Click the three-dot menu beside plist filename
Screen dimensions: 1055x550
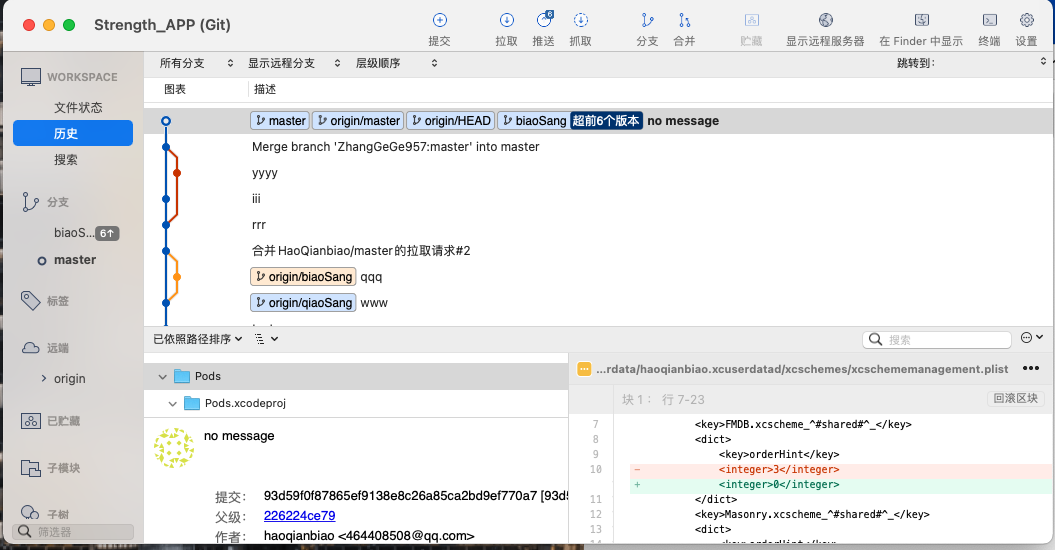click(x=1031, y=368)
